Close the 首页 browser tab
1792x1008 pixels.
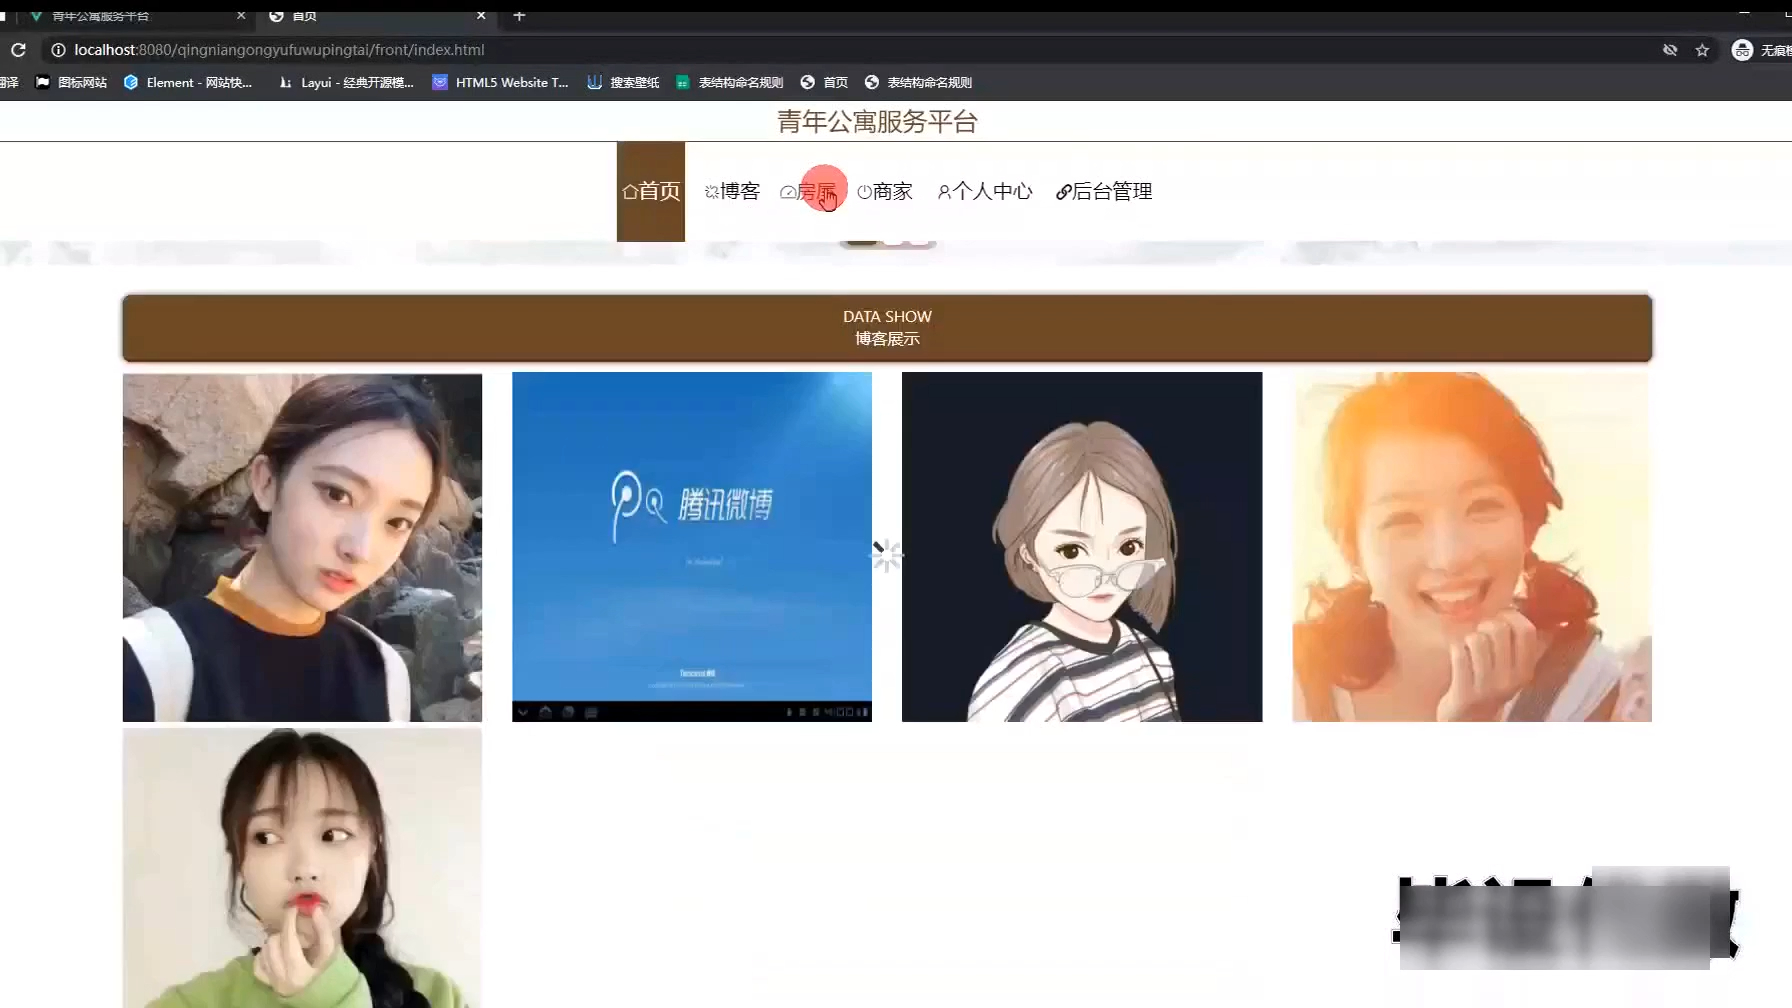[x=481, y=15]
